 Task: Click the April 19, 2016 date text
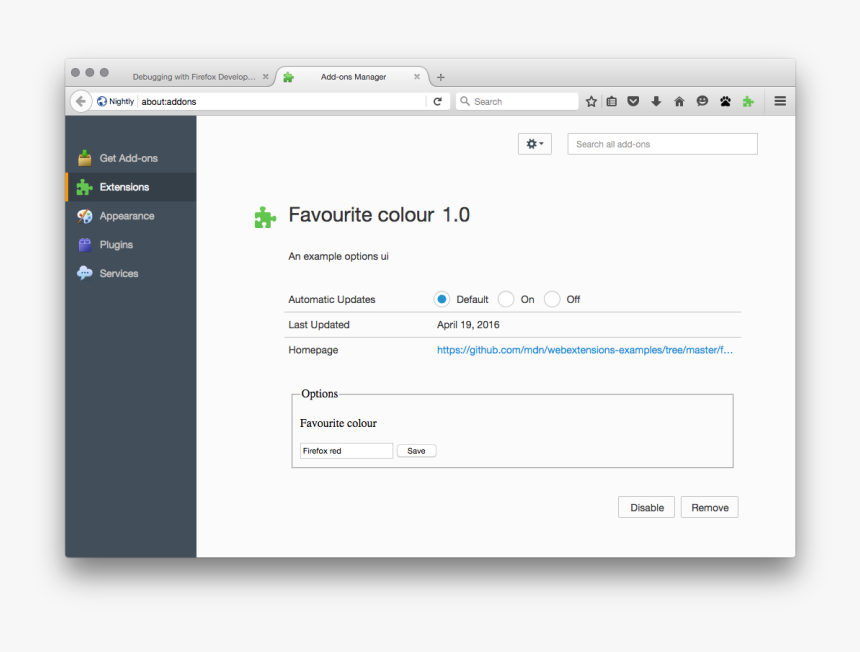(x=468, y=325)
